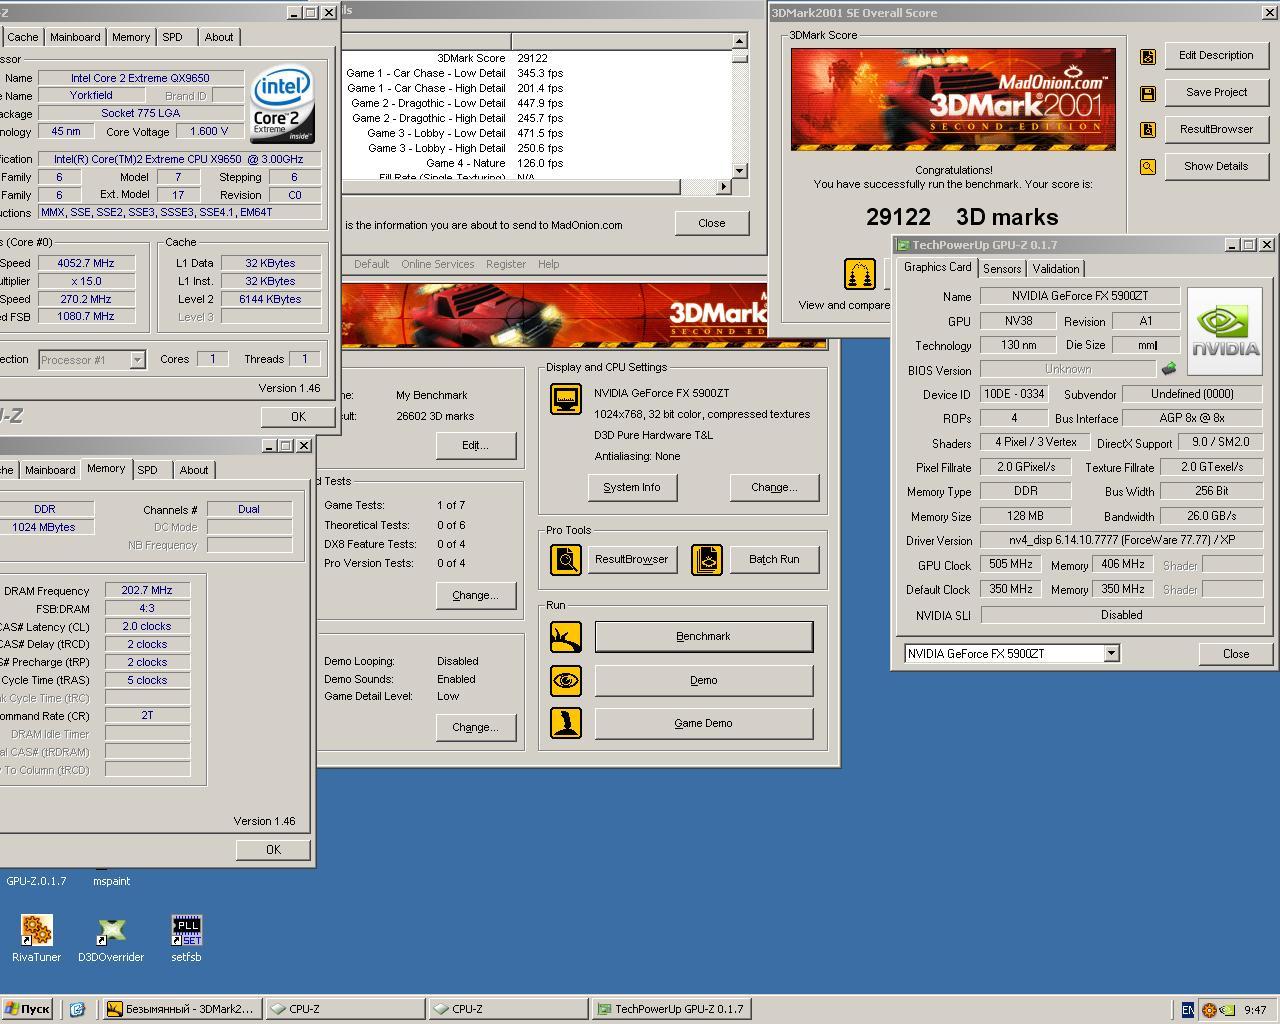
Task: Click Edit Description button
Action: [1216, 56]
